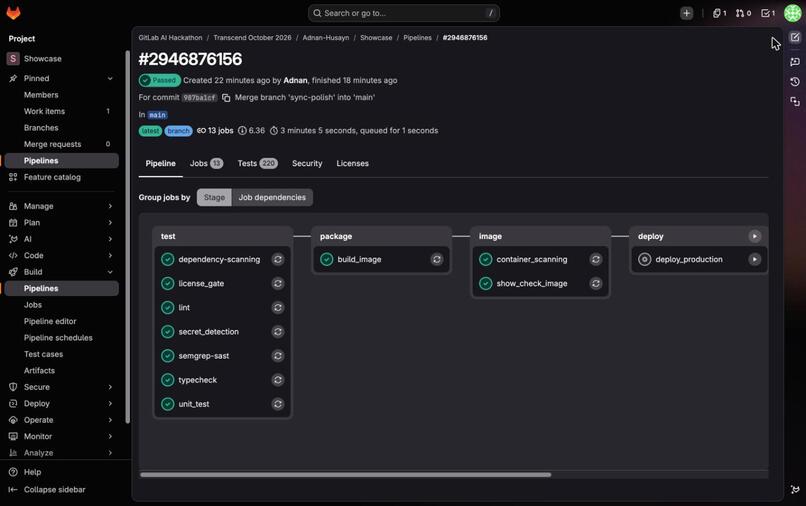Click the horizontal pipeline graph scrollbar
Image resolution: width=806 pixels, height=506 pixels.
click(345, 475)
